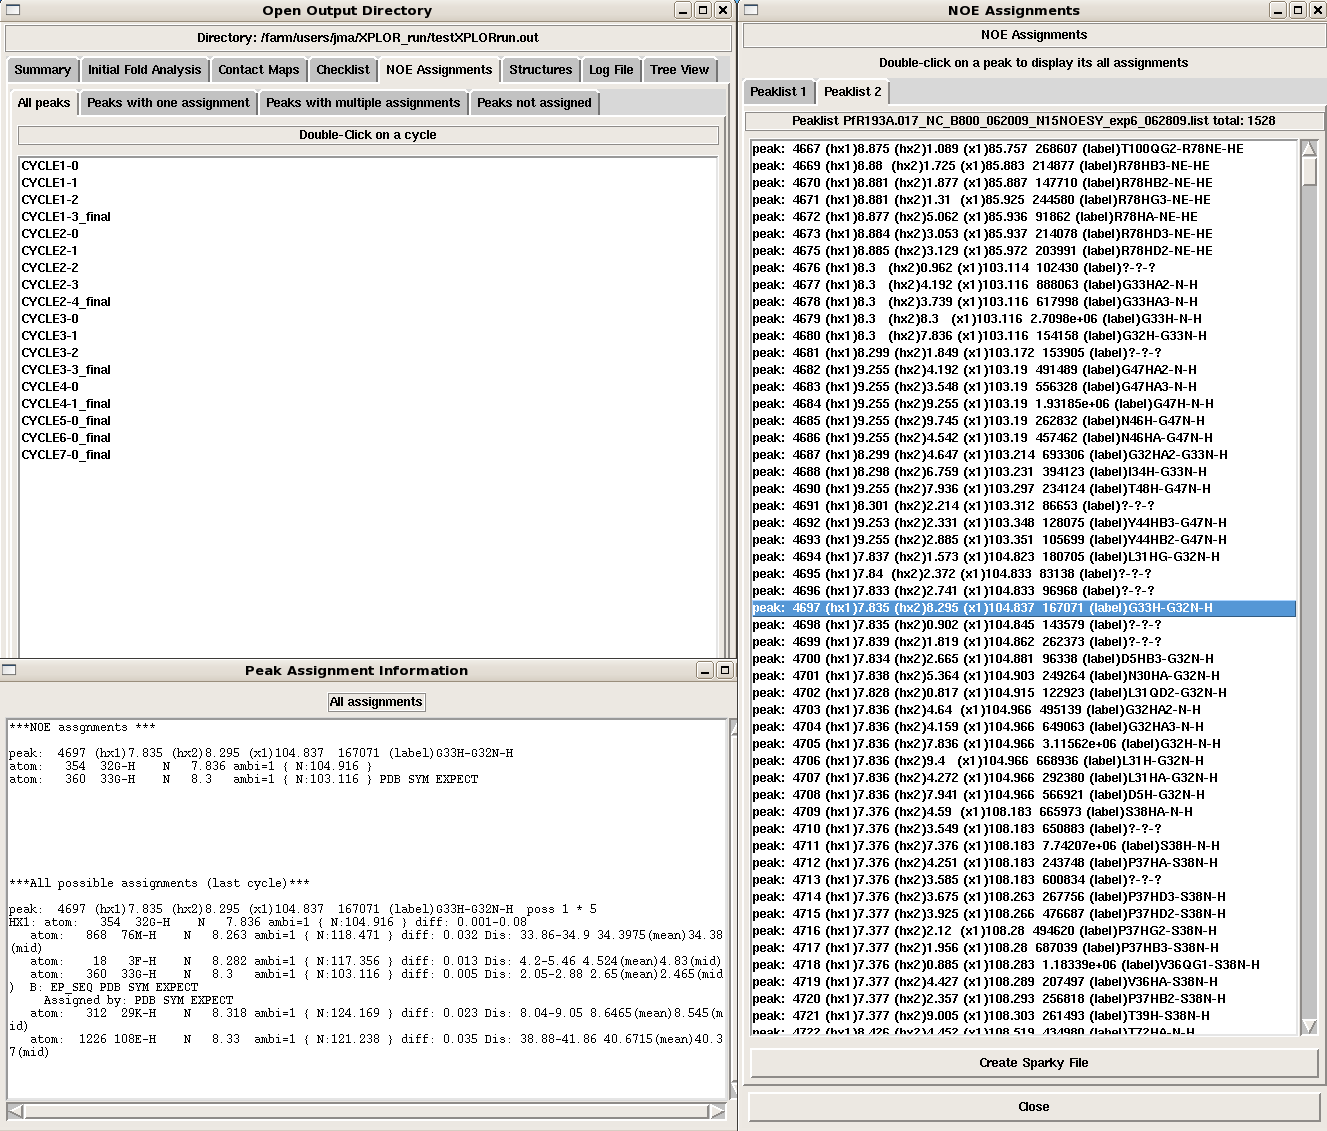Open window menu icon of Open Output Directory
Screen dimensions: 1327x1131
click(x=11, y=10)
